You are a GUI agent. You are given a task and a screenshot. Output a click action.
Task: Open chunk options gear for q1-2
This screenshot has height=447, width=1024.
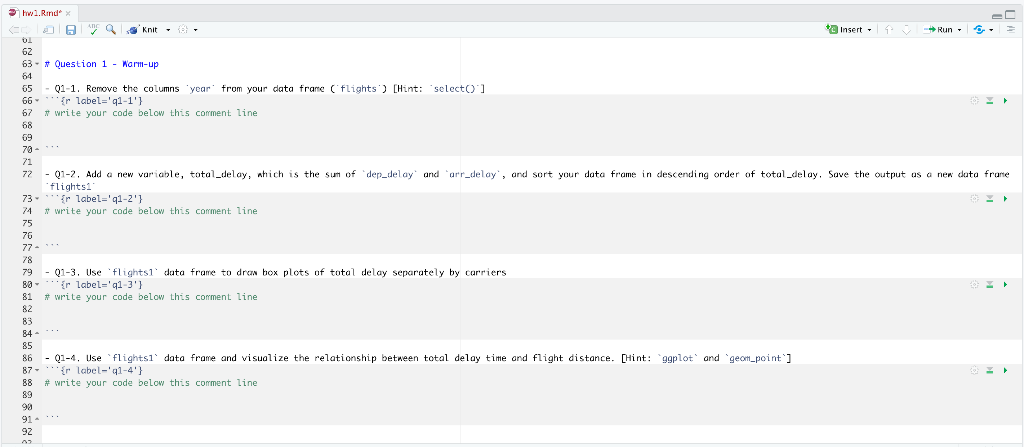pyautogui.click(x=974, y=199)
